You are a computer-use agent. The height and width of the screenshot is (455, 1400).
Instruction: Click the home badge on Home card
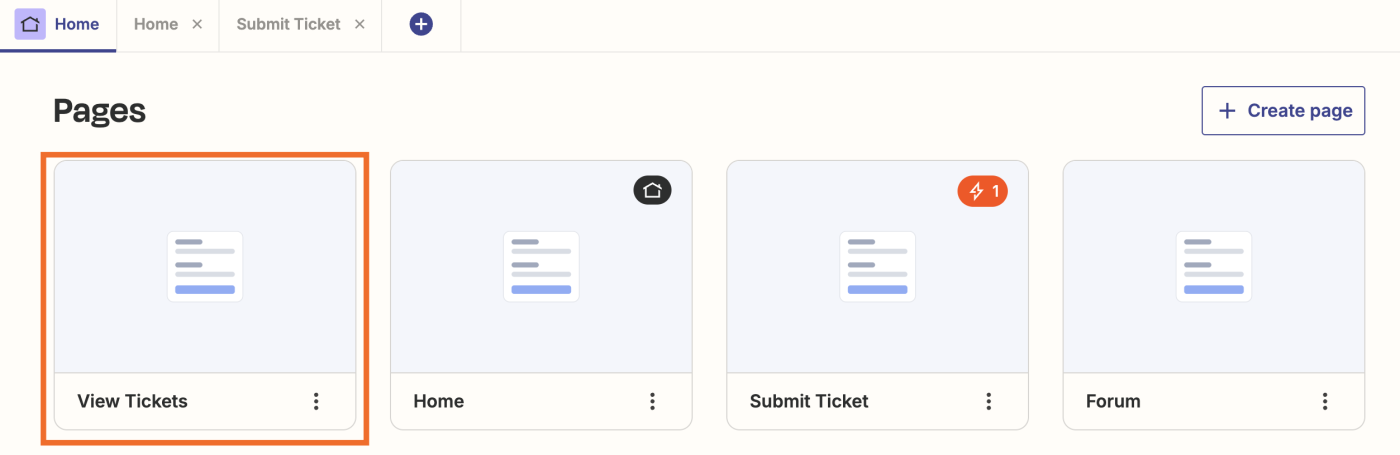(652, 190)
